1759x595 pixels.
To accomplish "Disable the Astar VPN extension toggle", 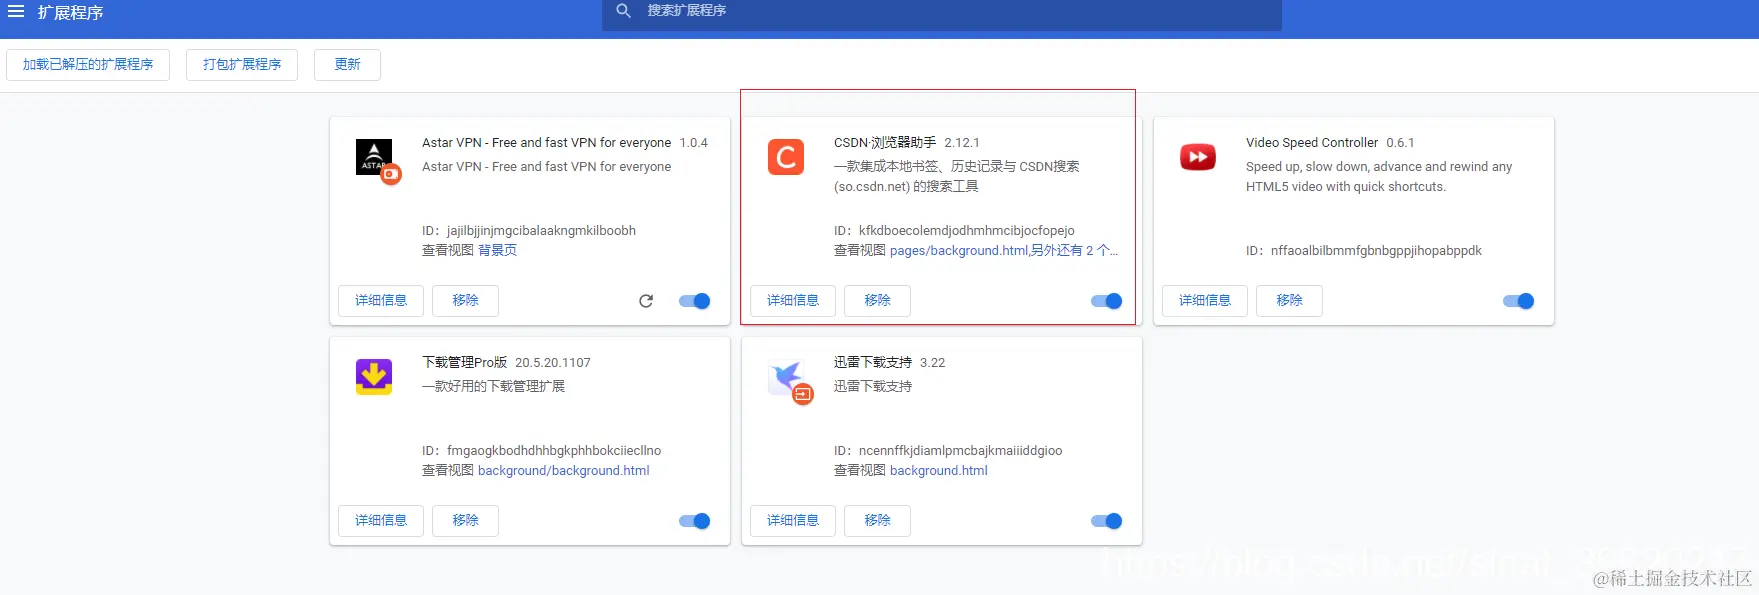I will click(695, 301).
